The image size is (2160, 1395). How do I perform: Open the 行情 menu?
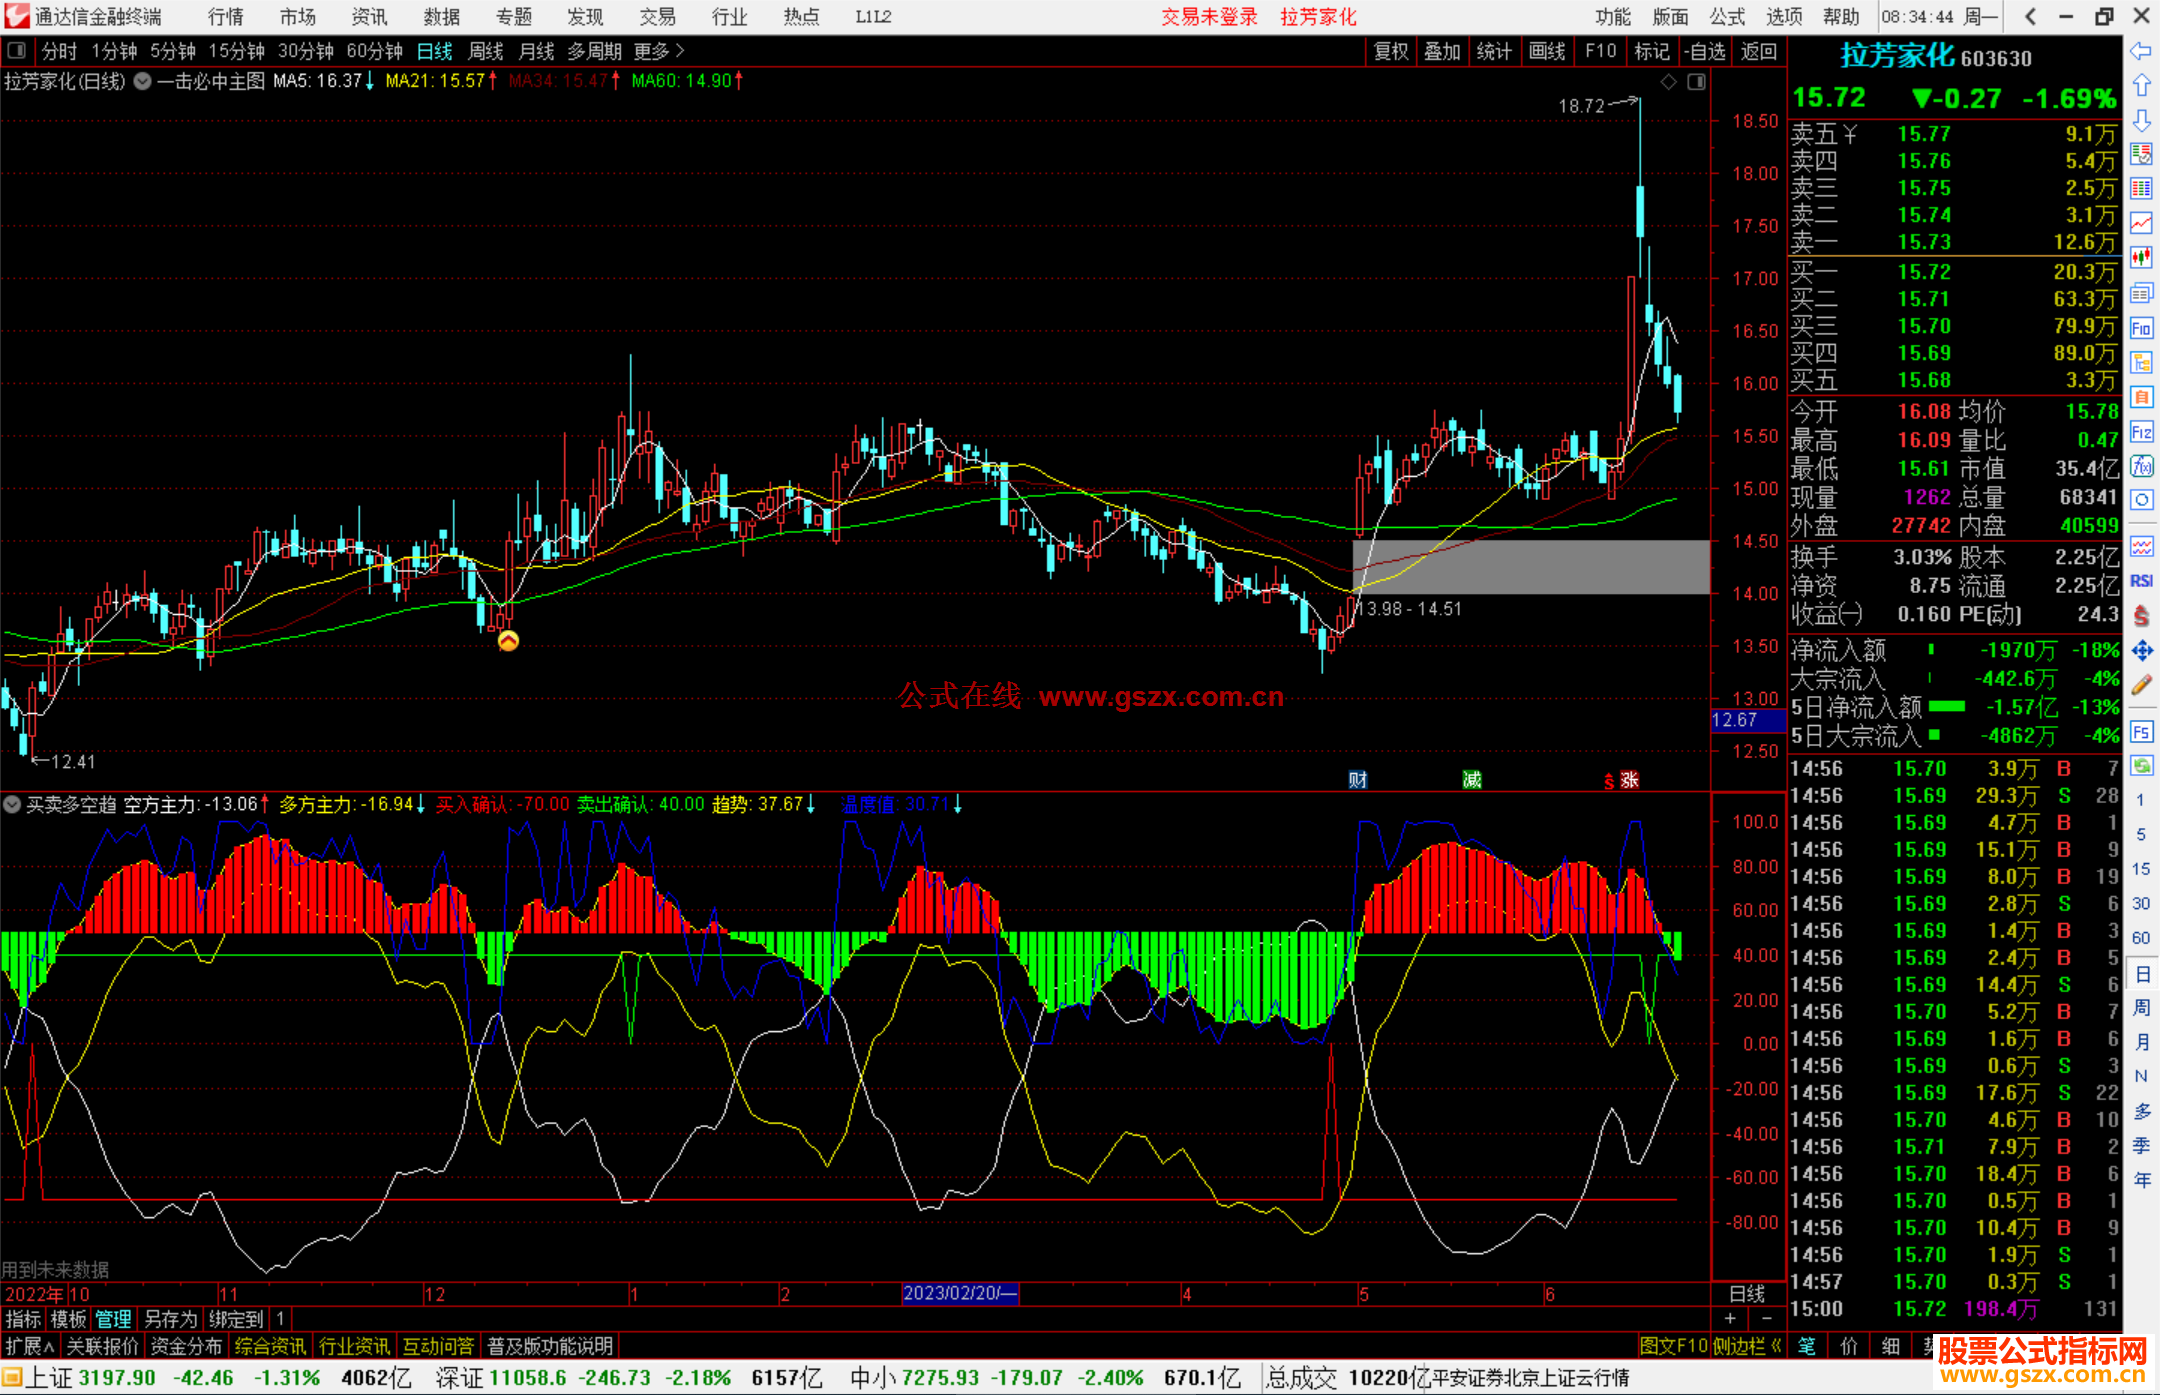pyautogui.click(x=226, y=17)
